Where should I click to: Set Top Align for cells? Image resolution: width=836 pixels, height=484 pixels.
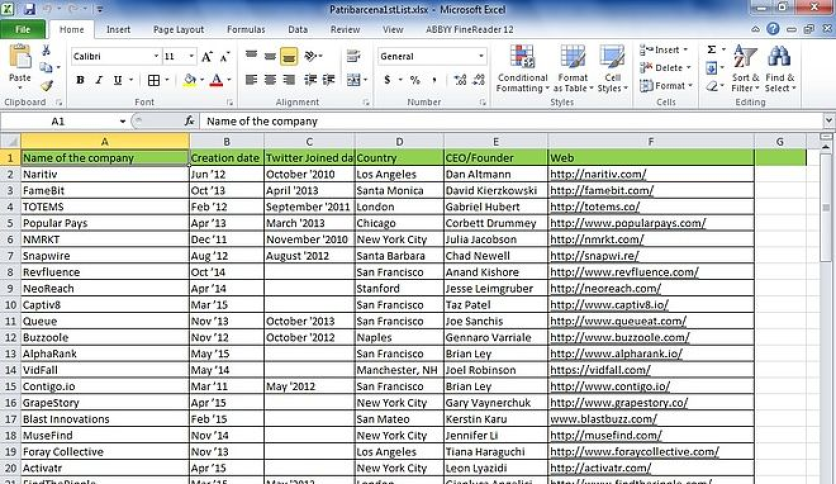[x=251, y=56]
